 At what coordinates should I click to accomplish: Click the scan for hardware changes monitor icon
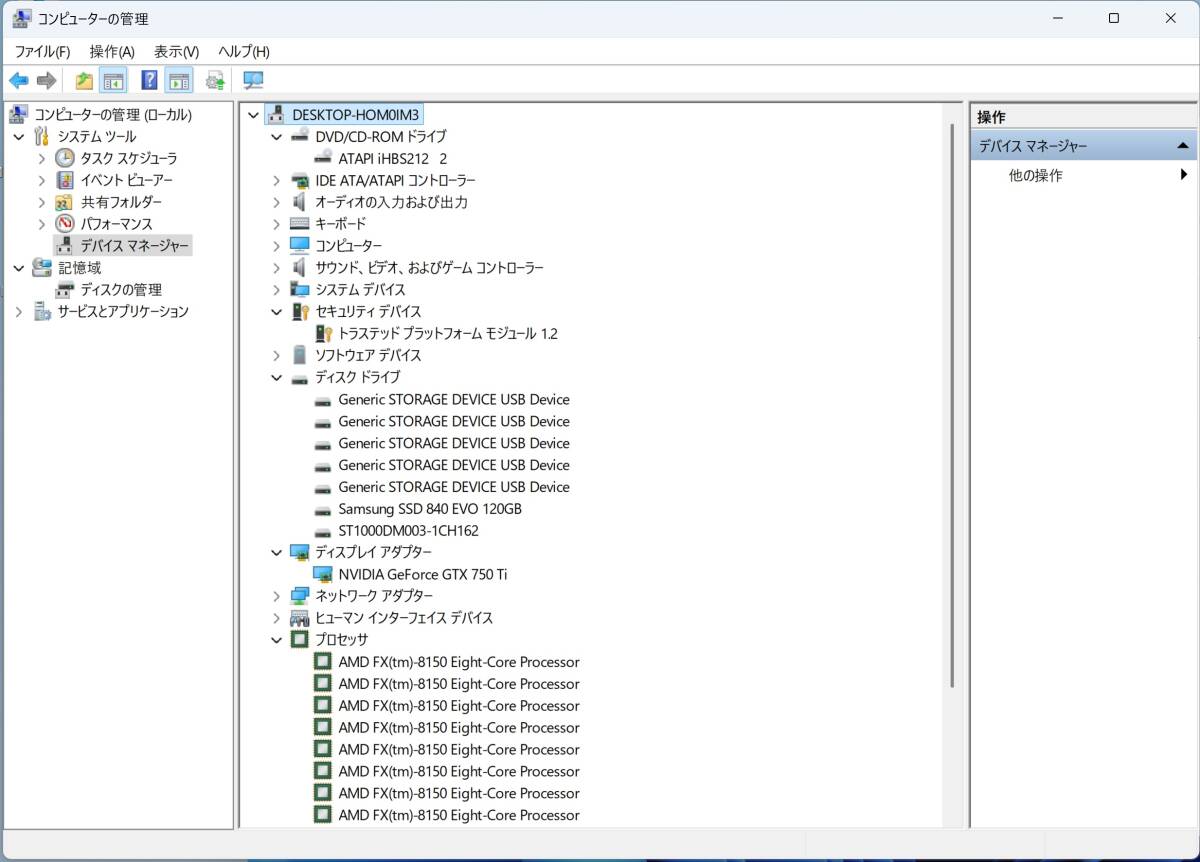pyautogui.click(x=253, y=81)
